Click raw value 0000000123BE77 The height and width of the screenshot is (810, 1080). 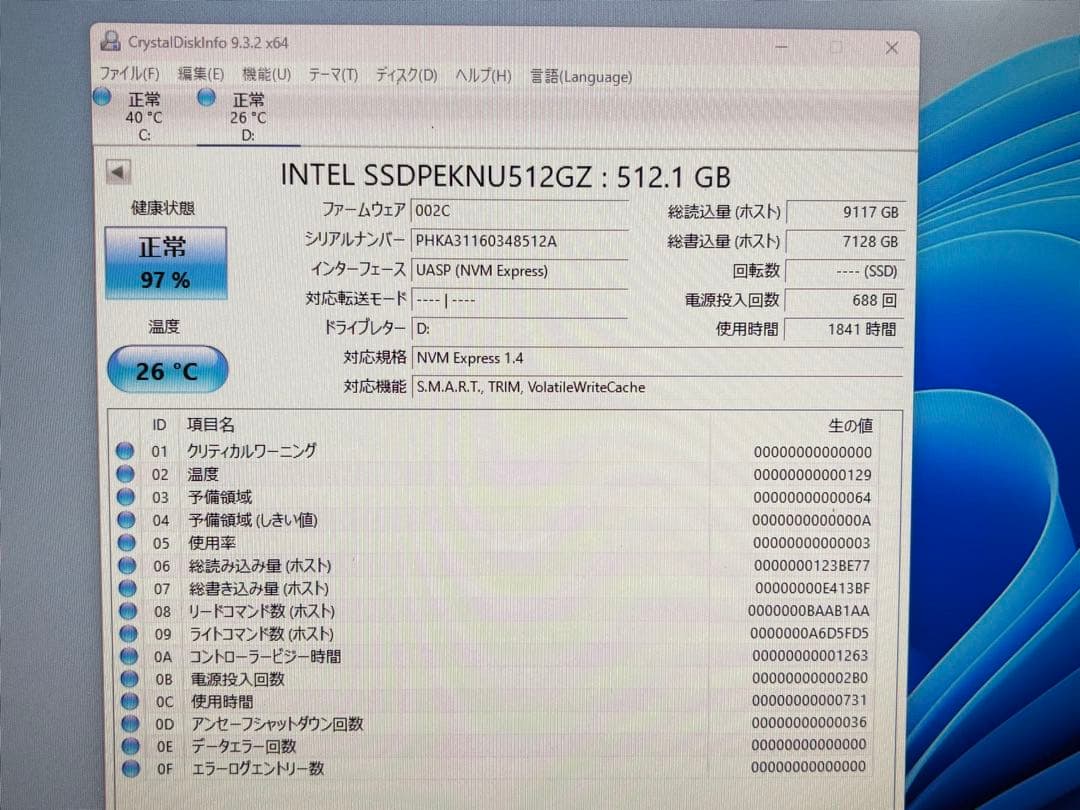coord(811,565)
